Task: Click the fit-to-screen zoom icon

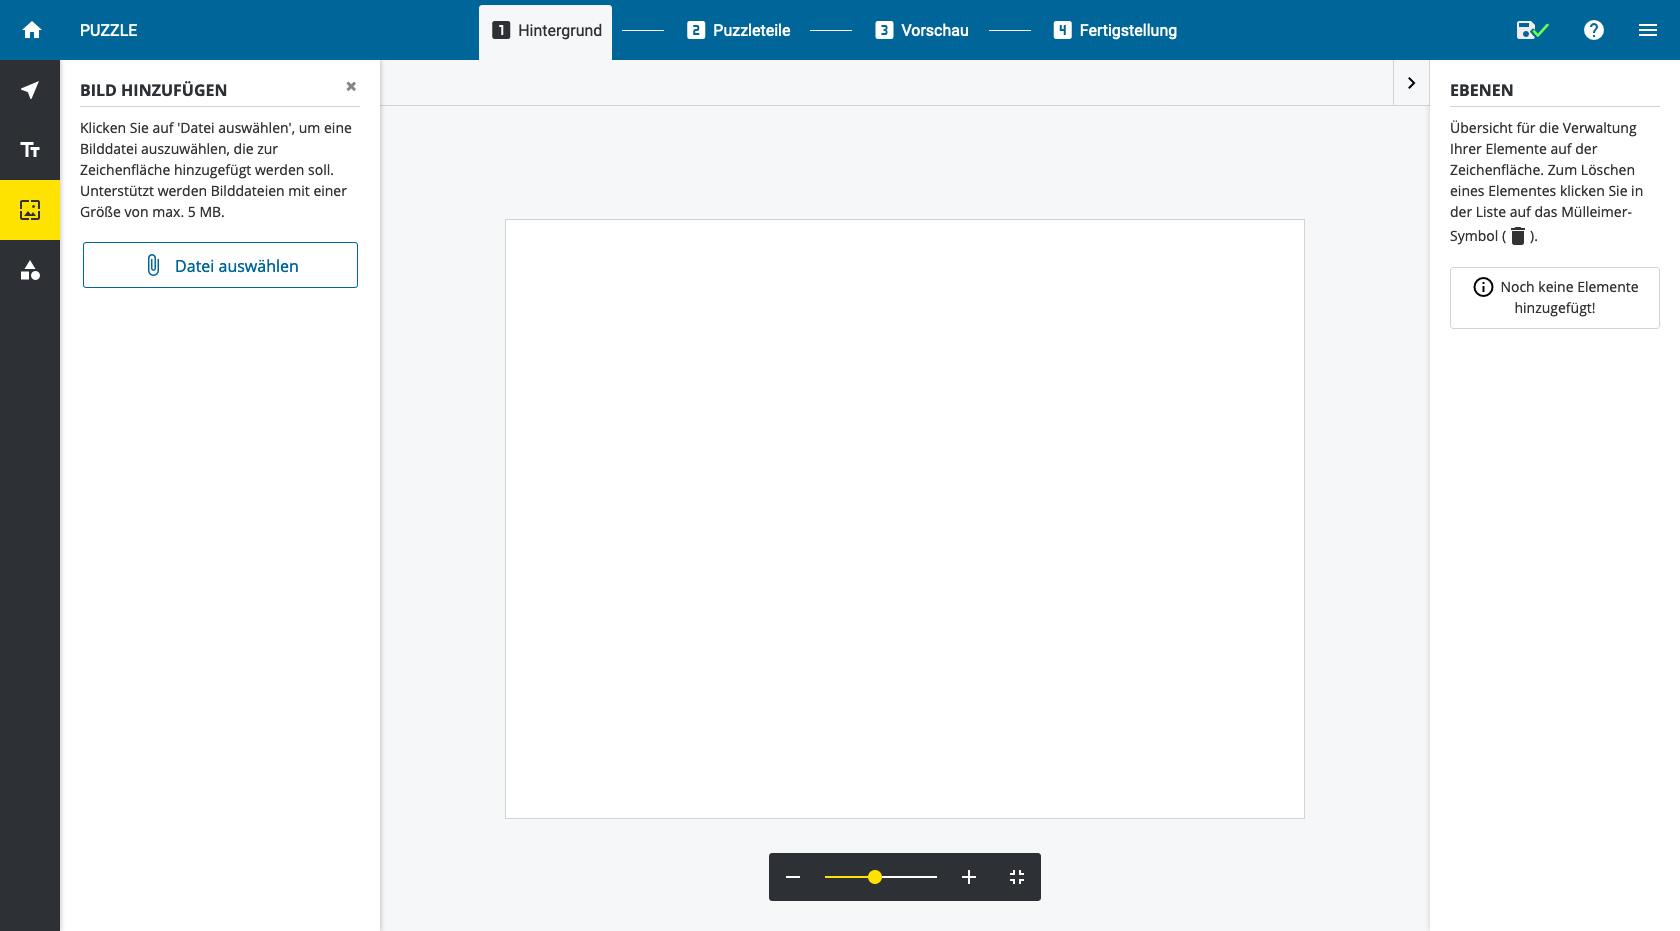Action: pyautogui.click(x=1017, y=877)
